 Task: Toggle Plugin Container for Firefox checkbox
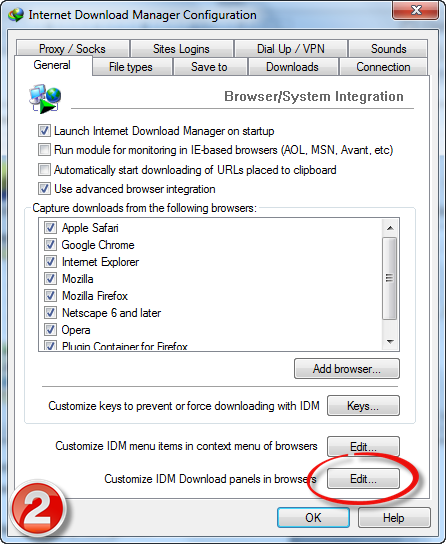[x=50, y=346]
